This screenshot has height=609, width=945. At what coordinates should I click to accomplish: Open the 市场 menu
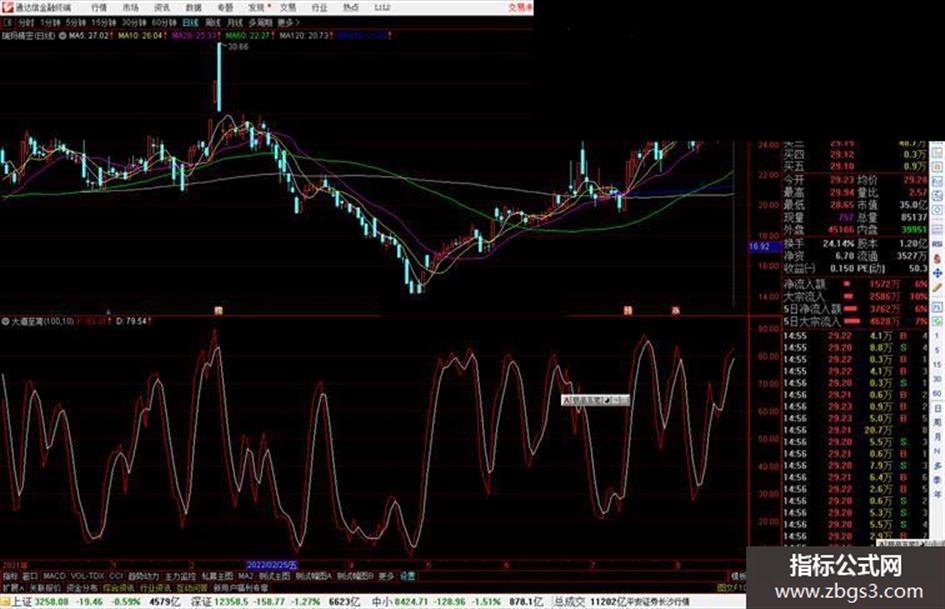tap(130, 7)
